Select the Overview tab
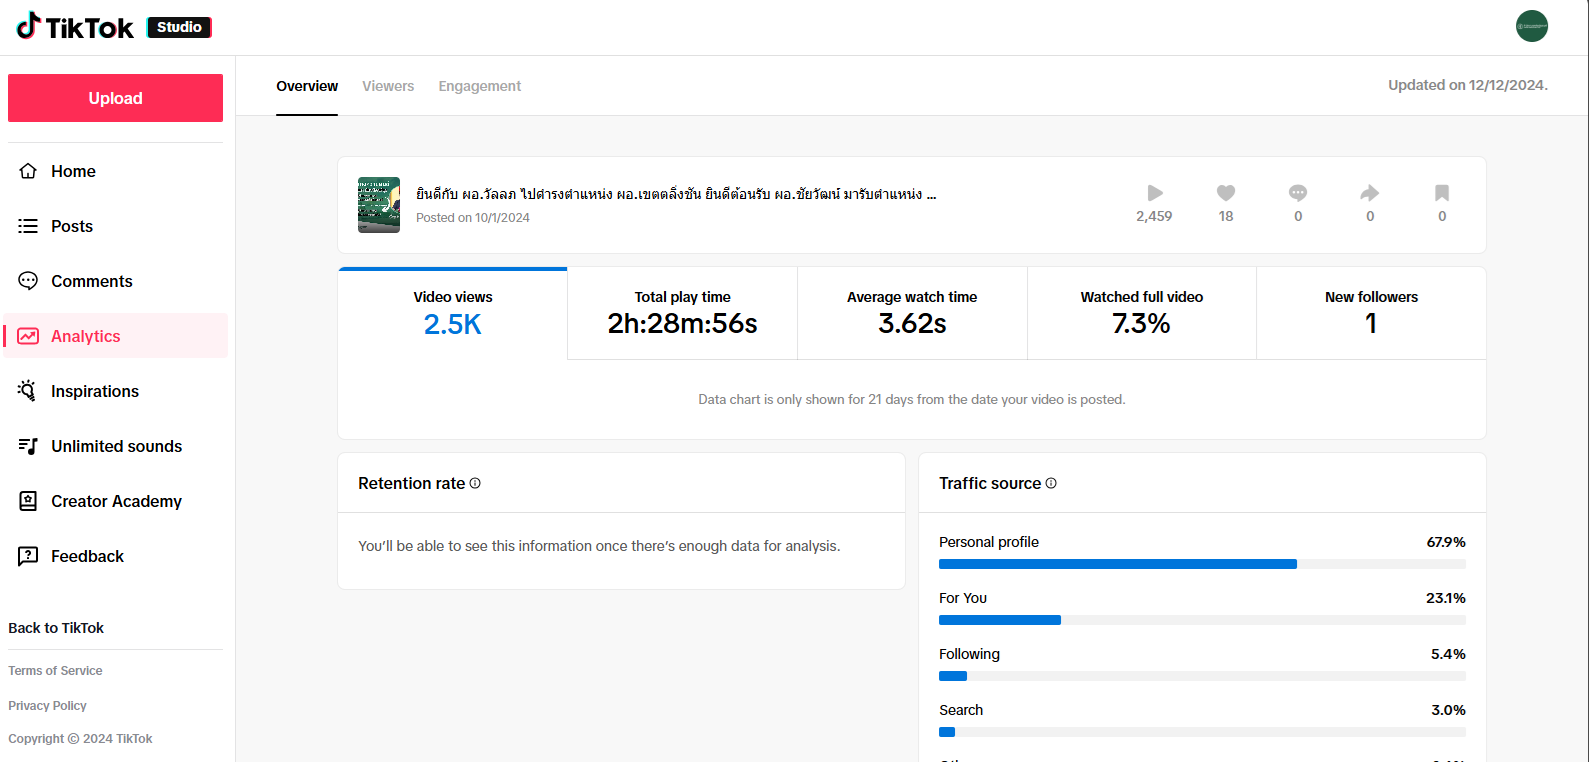This screenshot has height=762, width=1589. [307, 86]
